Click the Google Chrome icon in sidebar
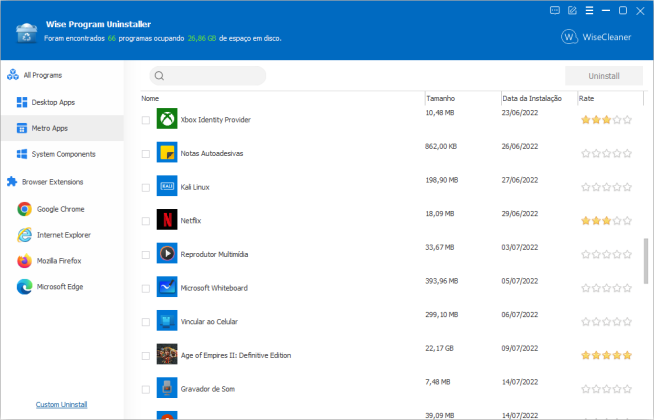654x420 pixels. [x=24, y=209]
